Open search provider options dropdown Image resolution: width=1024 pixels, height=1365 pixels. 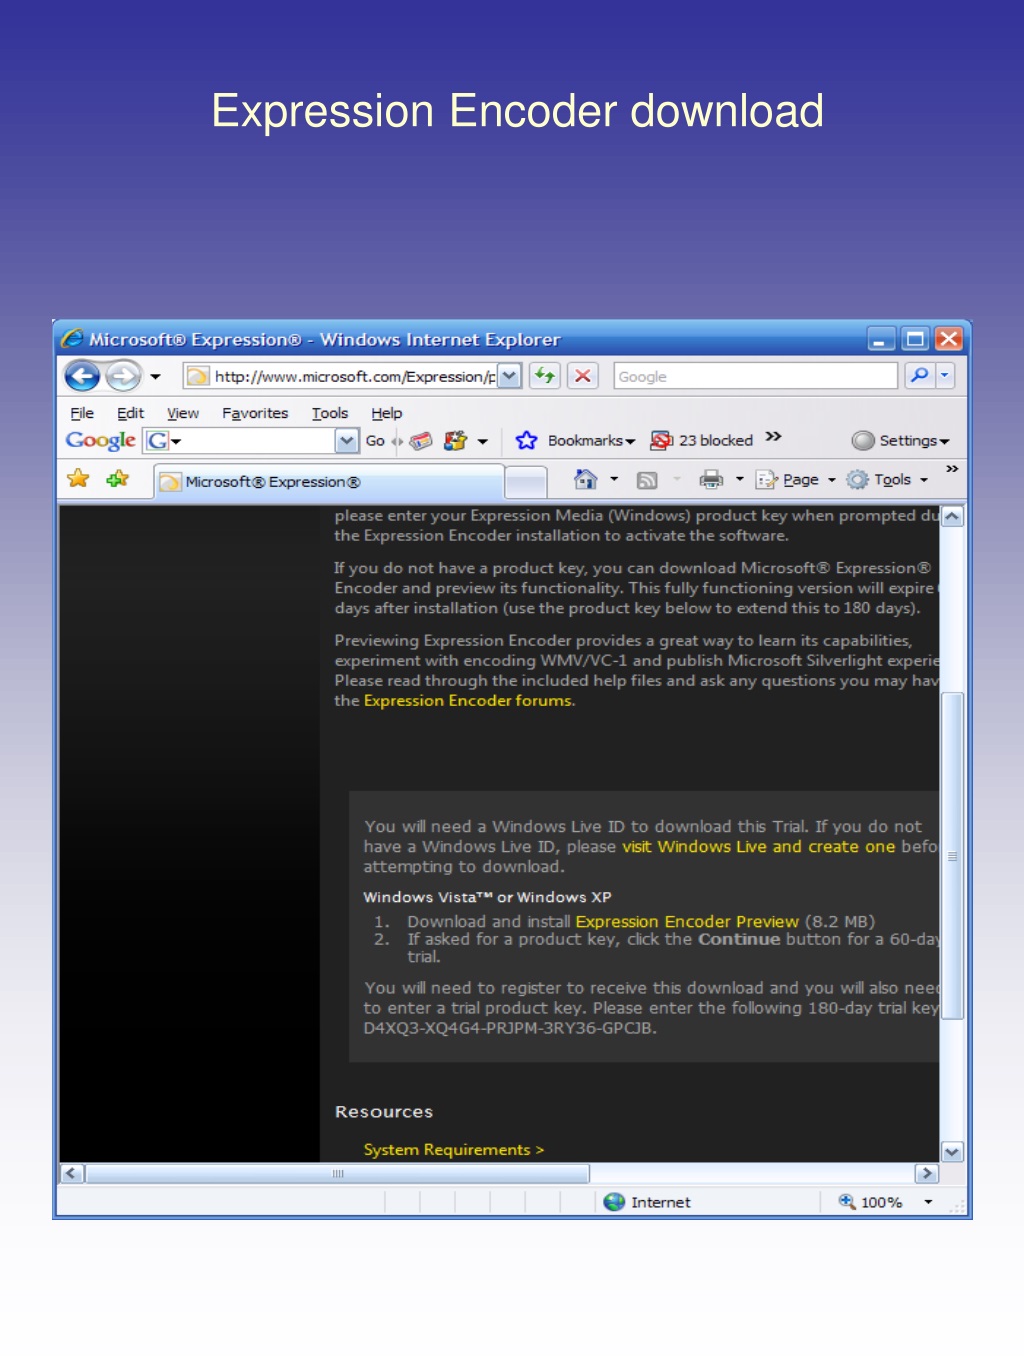click(x=945, y=376)
